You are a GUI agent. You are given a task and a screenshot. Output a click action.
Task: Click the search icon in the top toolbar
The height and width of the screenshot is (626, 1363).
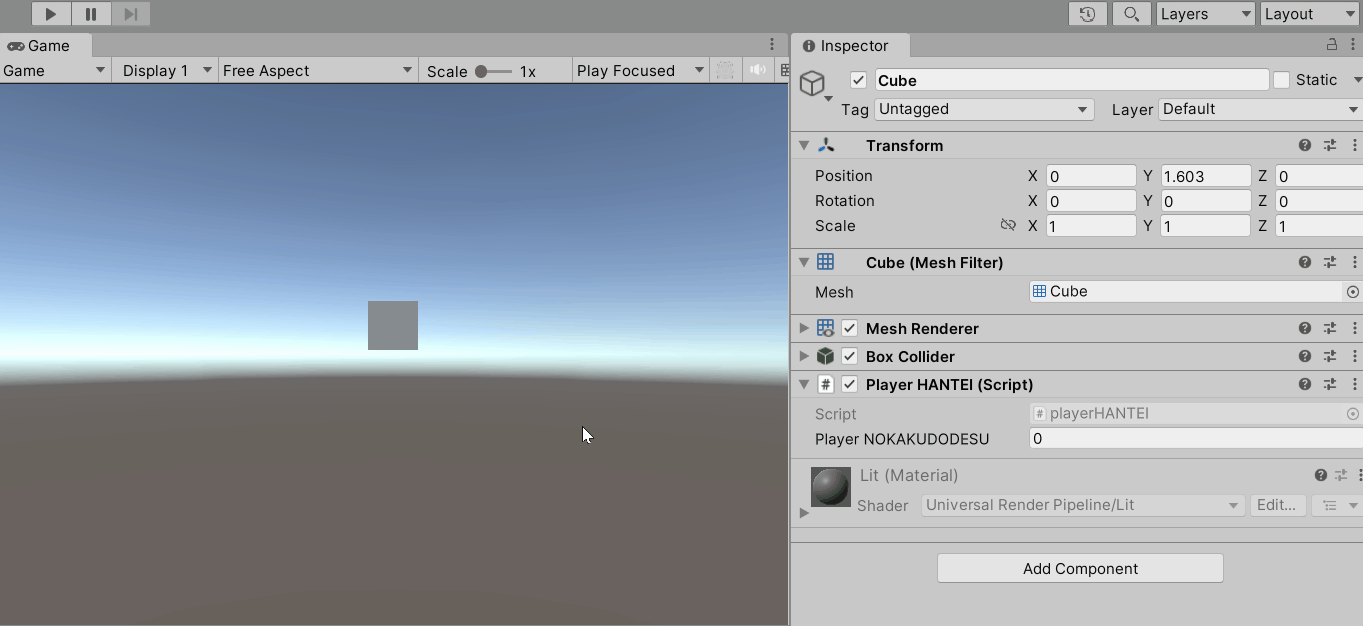click(1131, 14)
